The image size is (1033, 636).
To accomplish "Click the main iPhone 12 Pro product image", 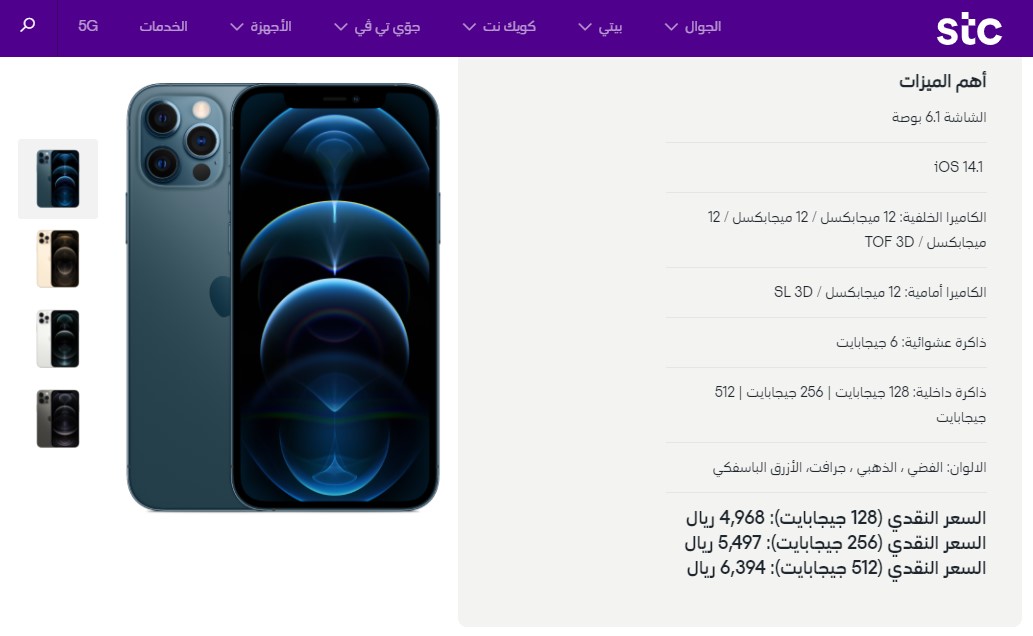I will coord(283,297).
